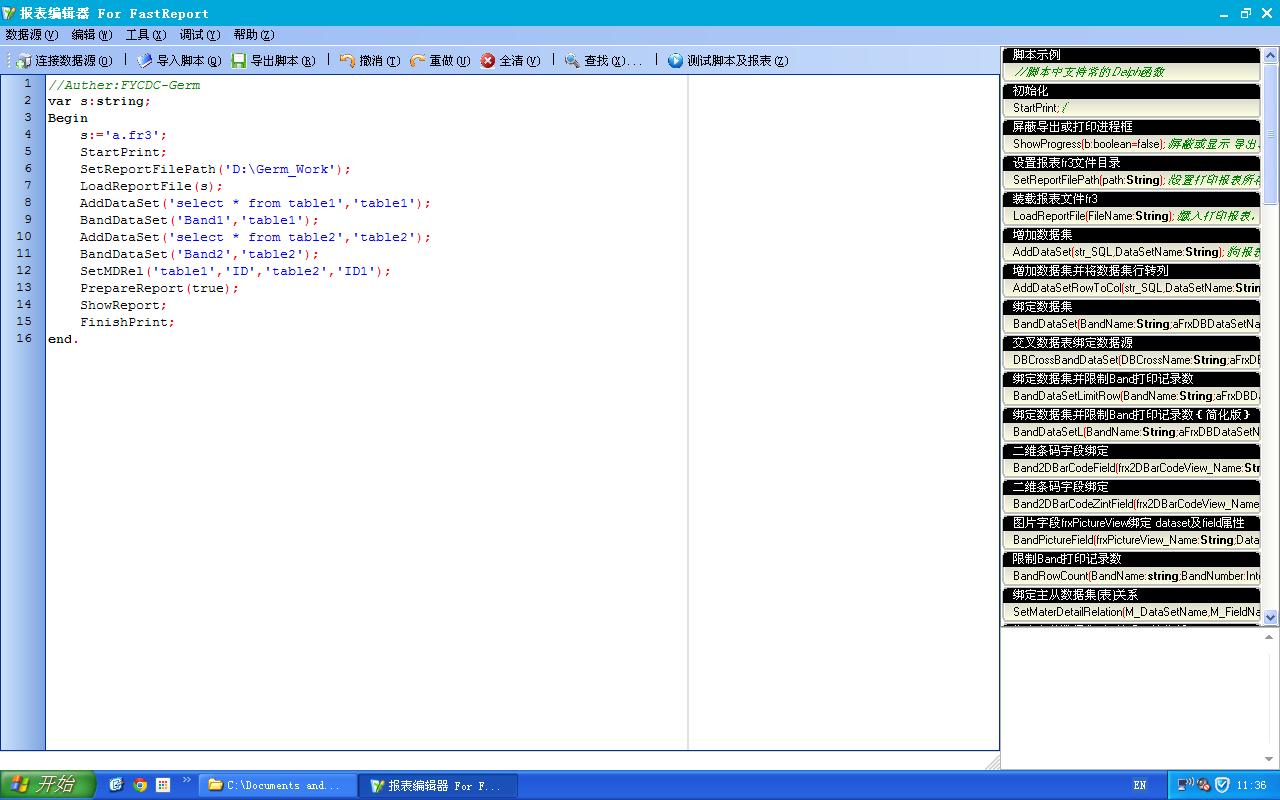Click code line var s:string;
The width and height of the screenshot is (1280, 800).
click(100, 101)
